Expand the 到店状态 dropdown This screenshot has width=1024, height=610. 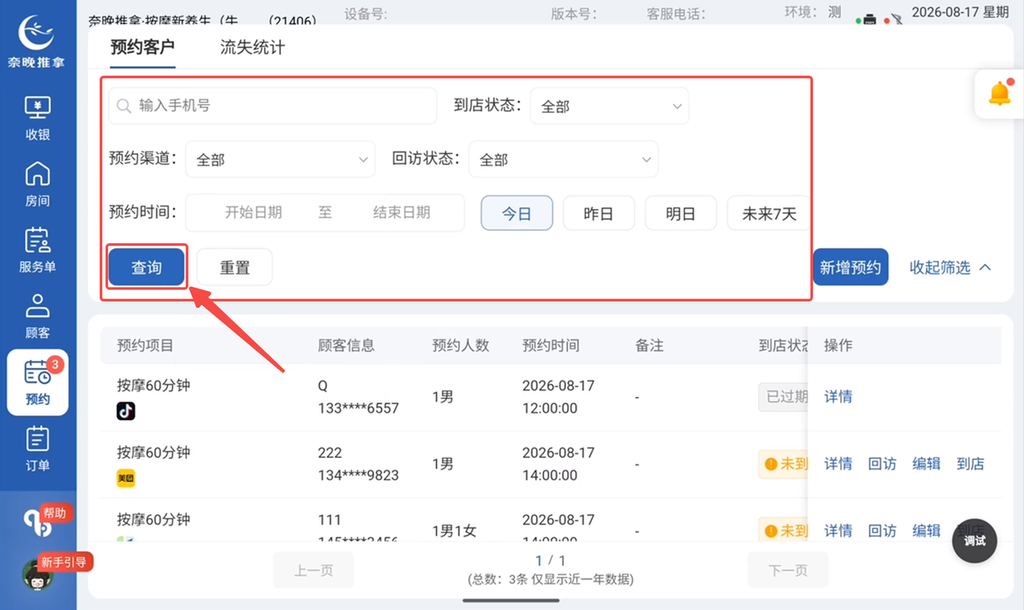(609, 106)
